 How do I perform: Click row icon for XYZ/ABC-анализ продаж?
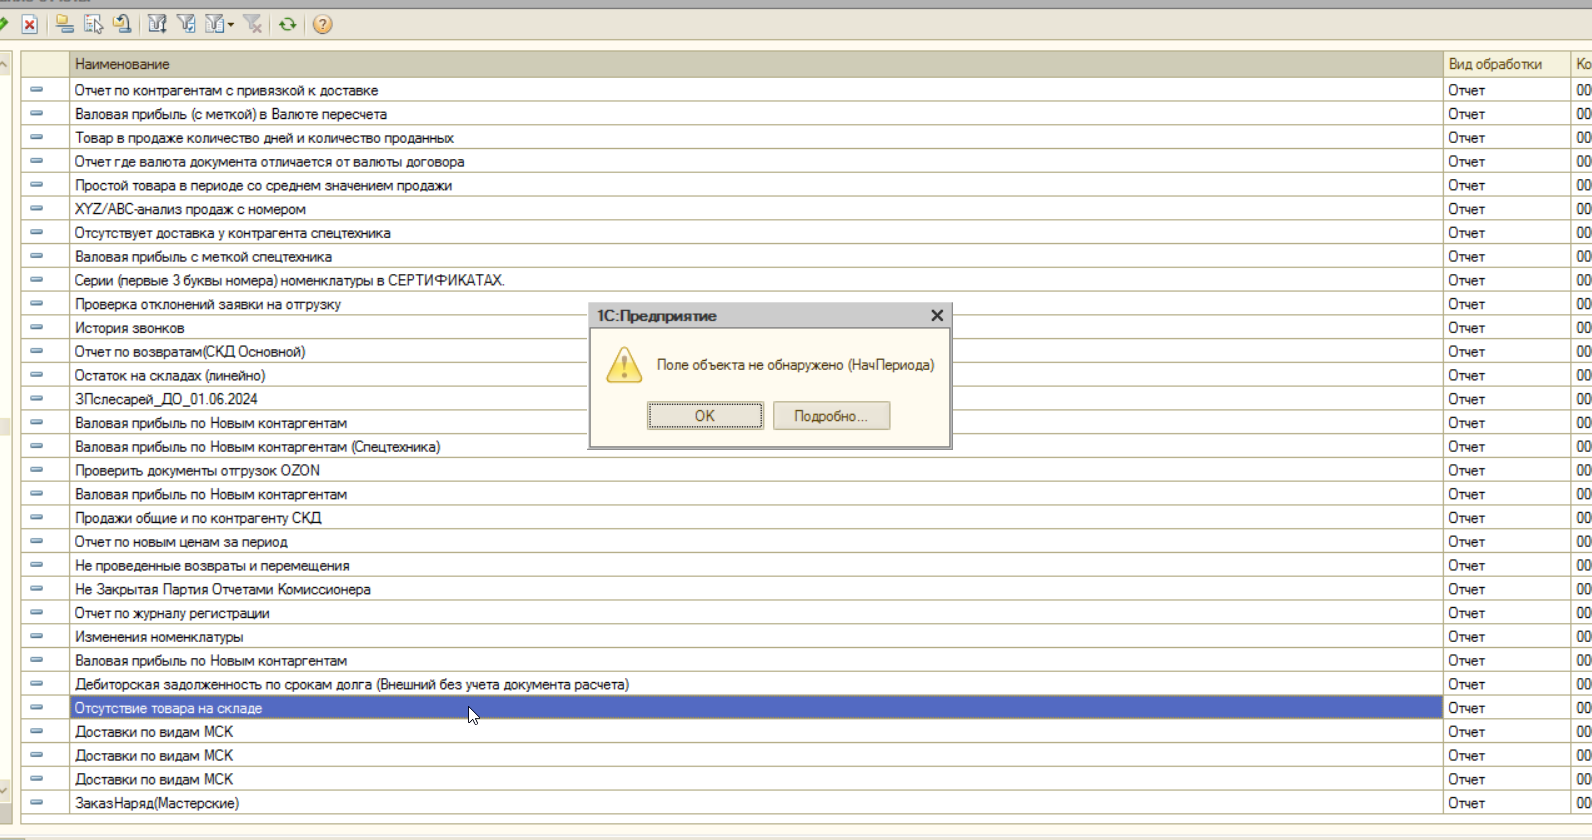[x=37, y=209]
